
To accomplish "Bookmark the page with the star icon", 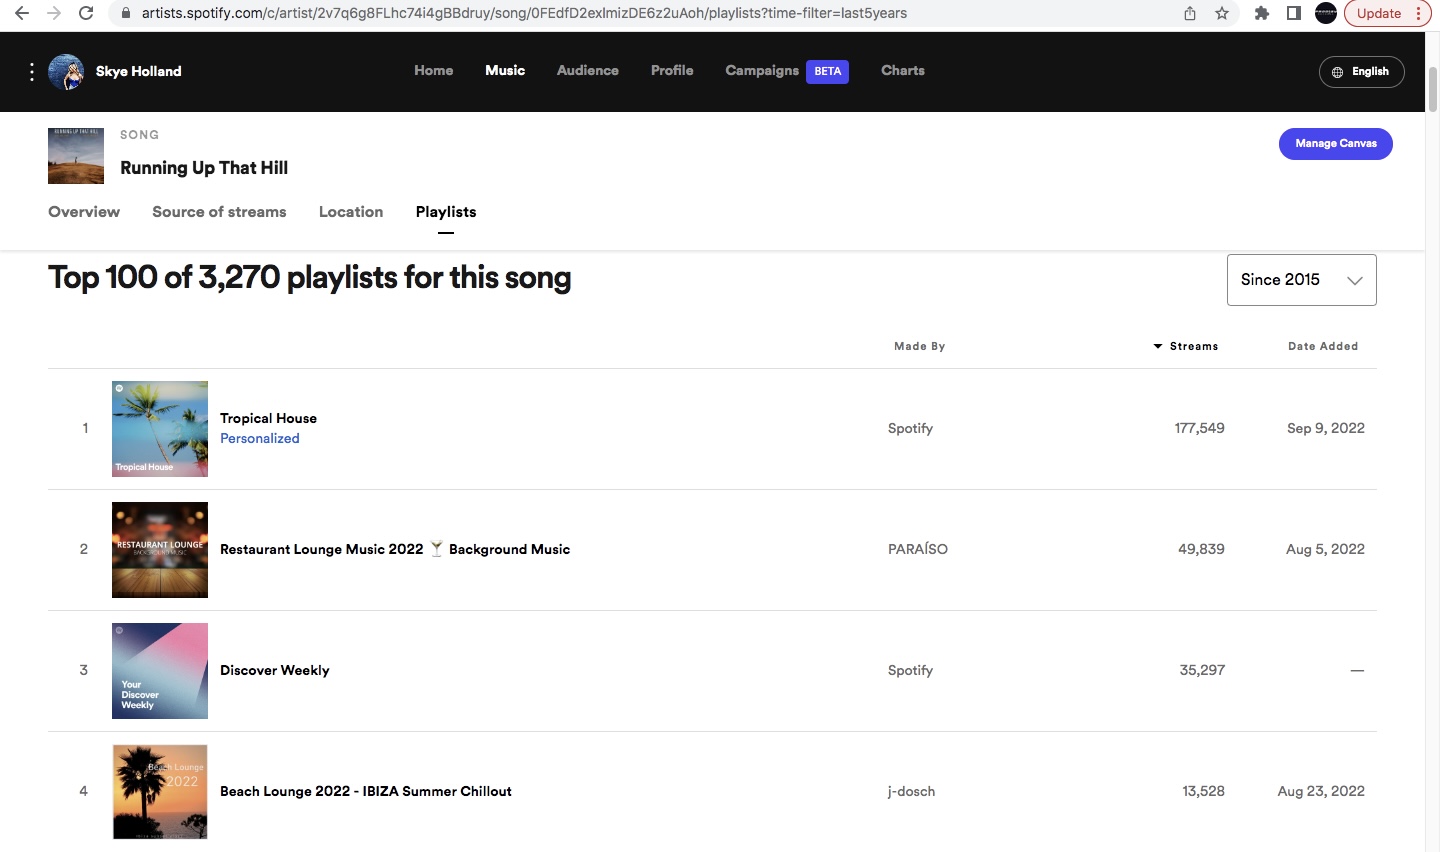I will point(1222,13).
